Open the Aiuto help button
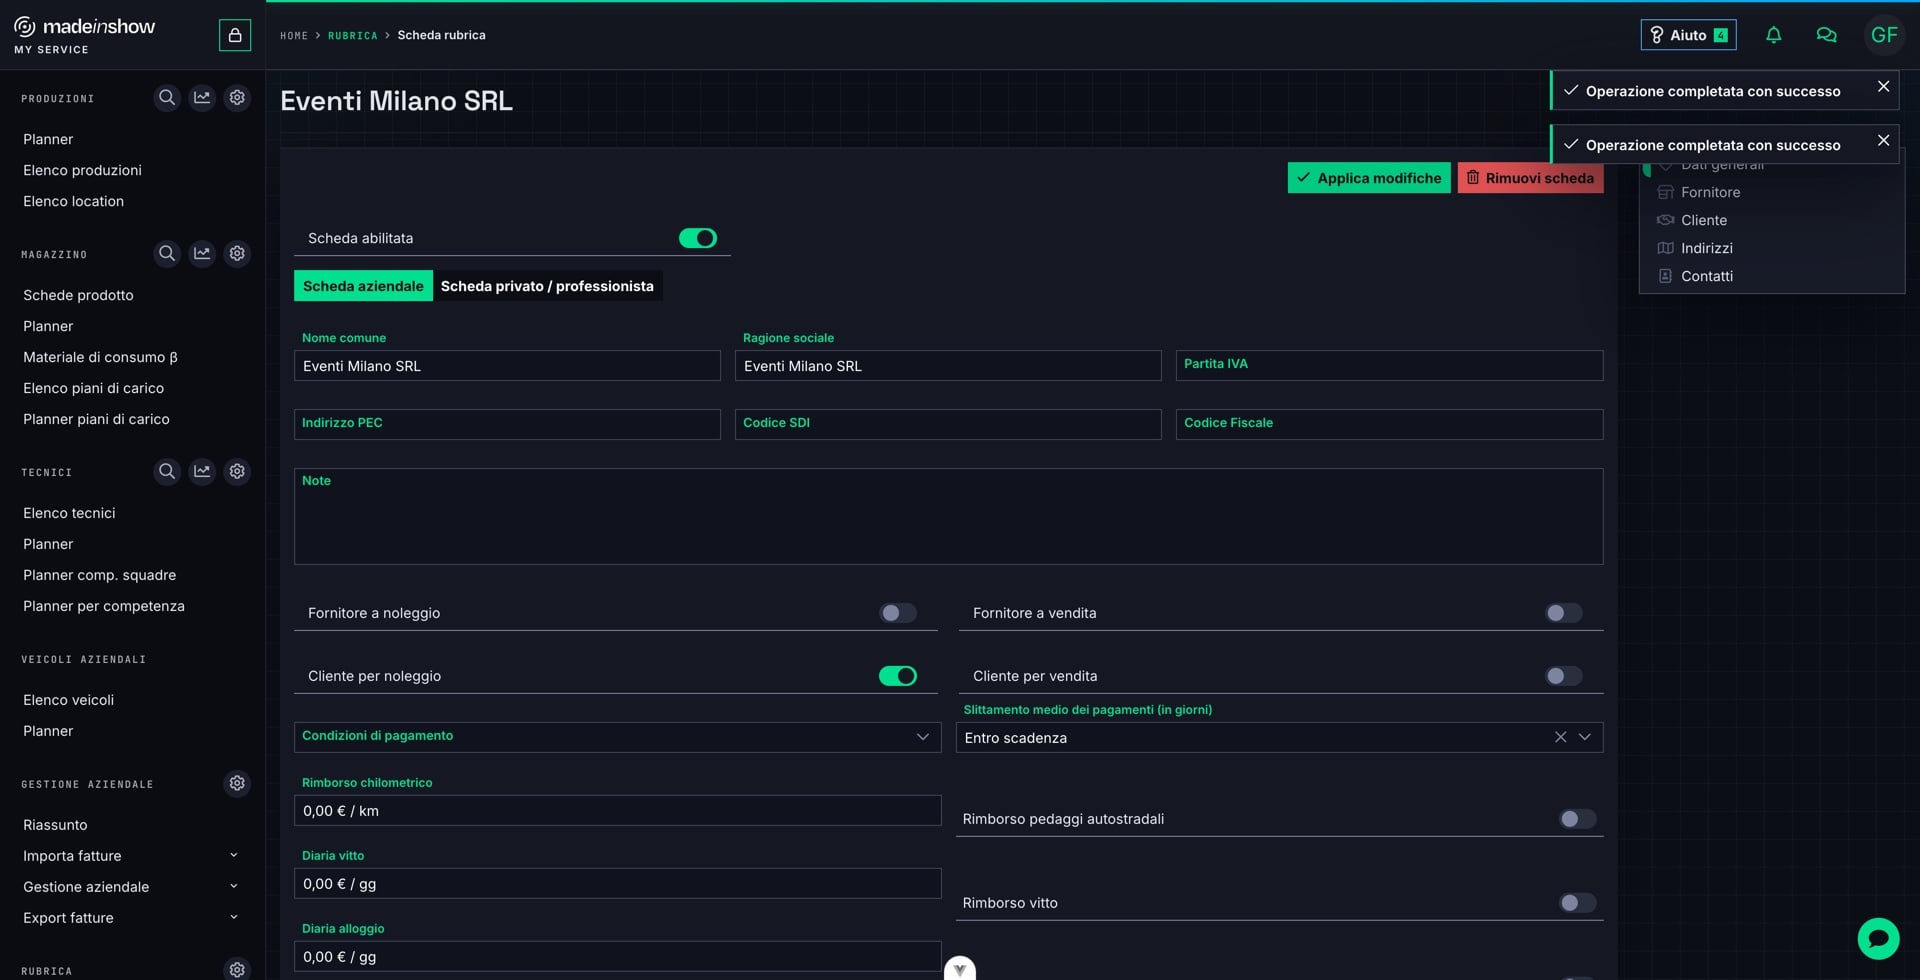1920x980 pixels. pos(1688,35)
